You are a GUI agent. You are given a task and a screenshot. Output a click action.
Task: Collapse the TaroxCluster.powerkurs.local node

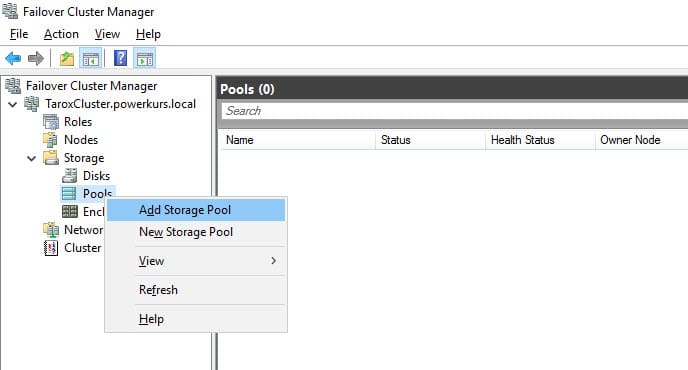pyautogui.click(x=13, y=104)
